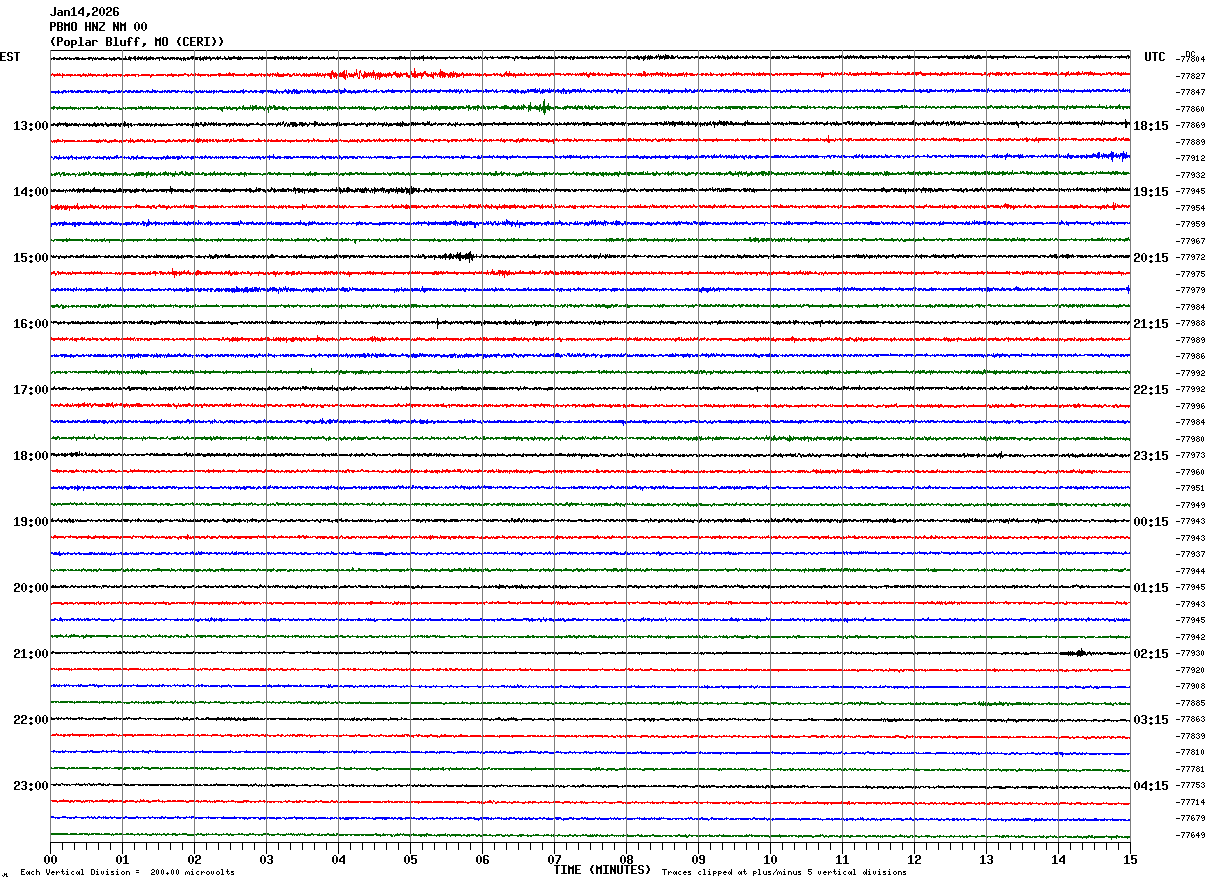Click the date label Jan14,2026
1210x886 pixels.
point(85,12)
